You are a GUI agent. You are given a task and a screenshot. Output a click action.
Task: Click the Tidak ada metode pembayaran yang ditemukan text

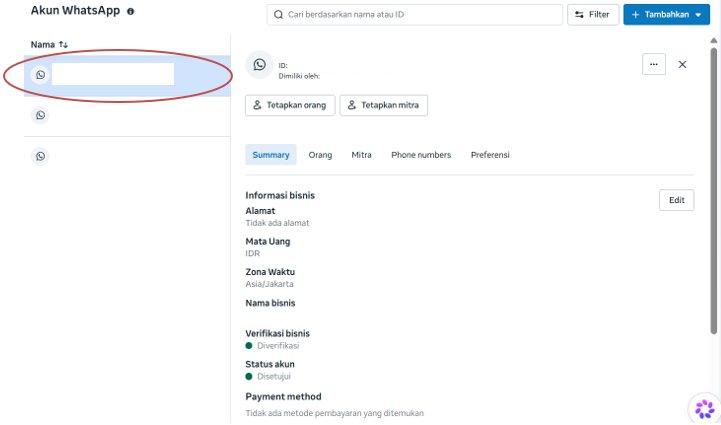pyautogui.click(x=334, y=413)
